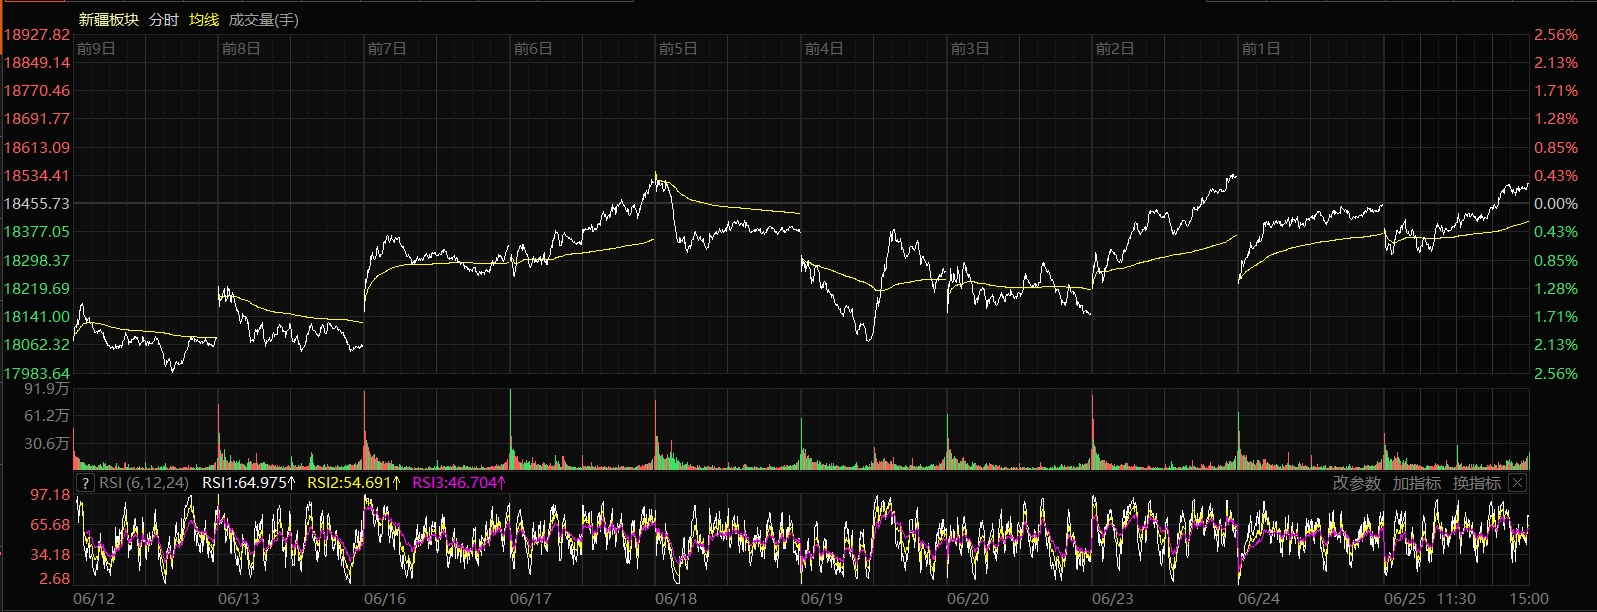Close the RSI indicator panel
This screenshot has width=1597, height=612.
(1517, 483)
